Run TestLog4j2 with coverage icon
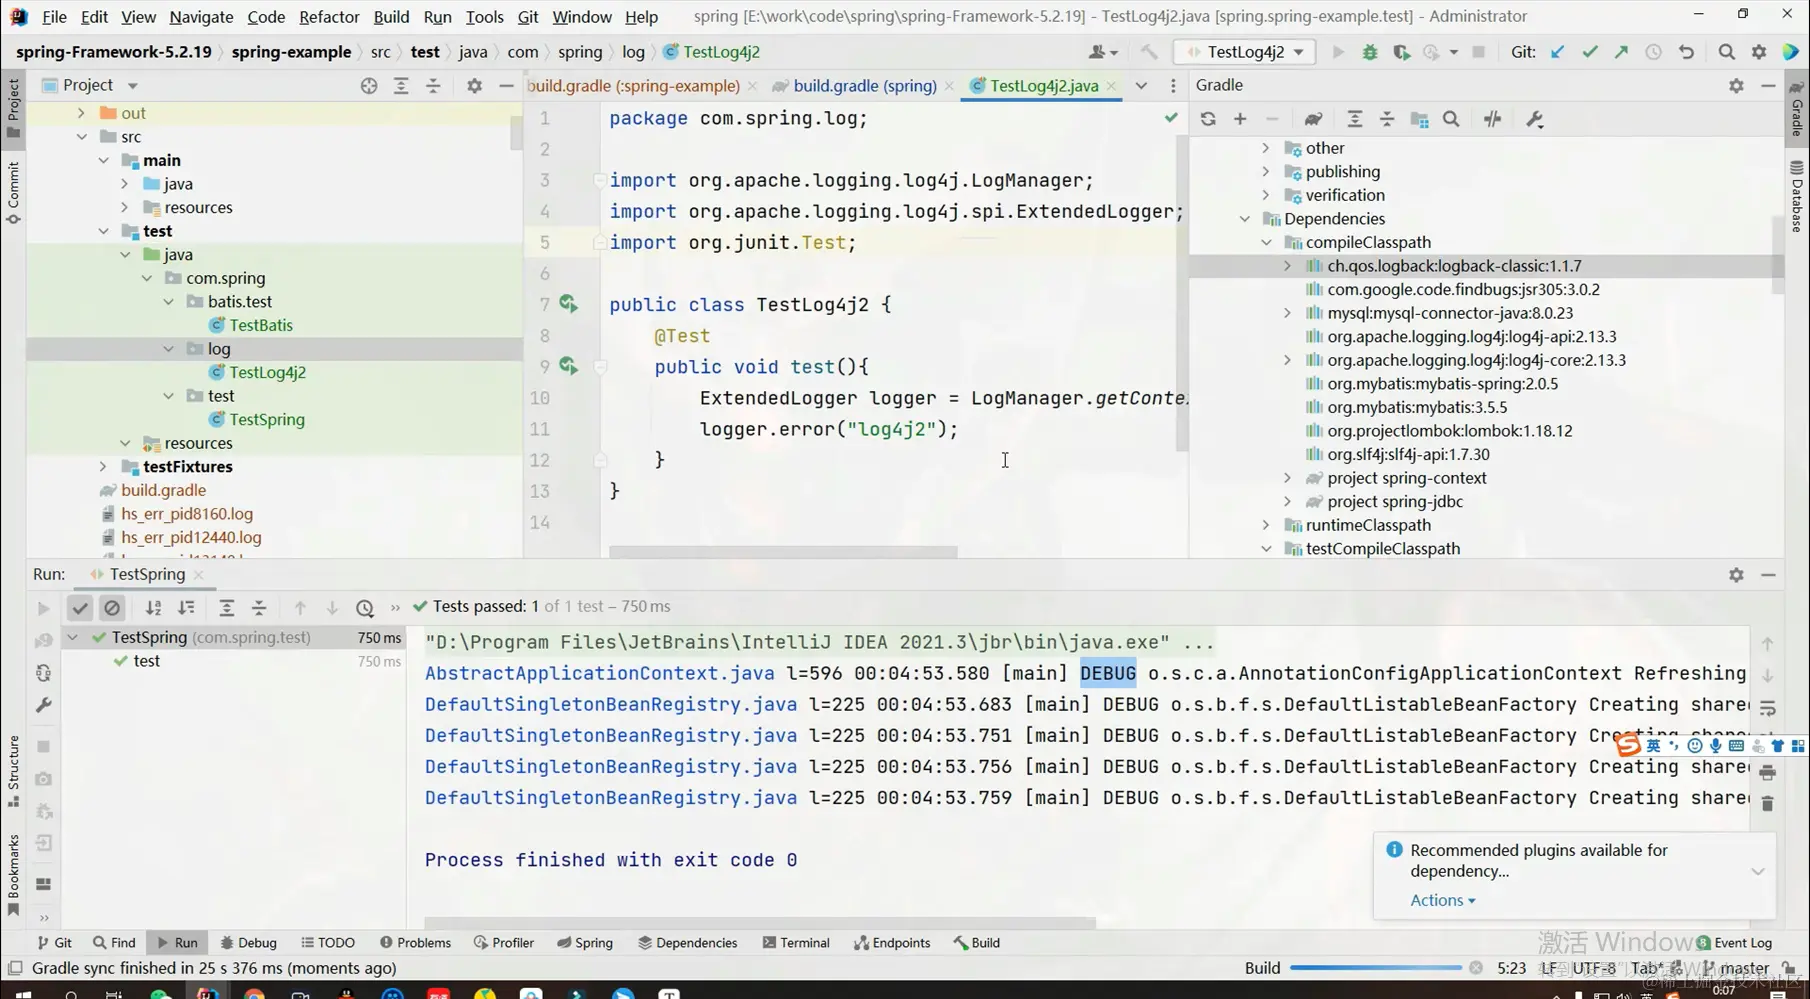 point(1402,52)
